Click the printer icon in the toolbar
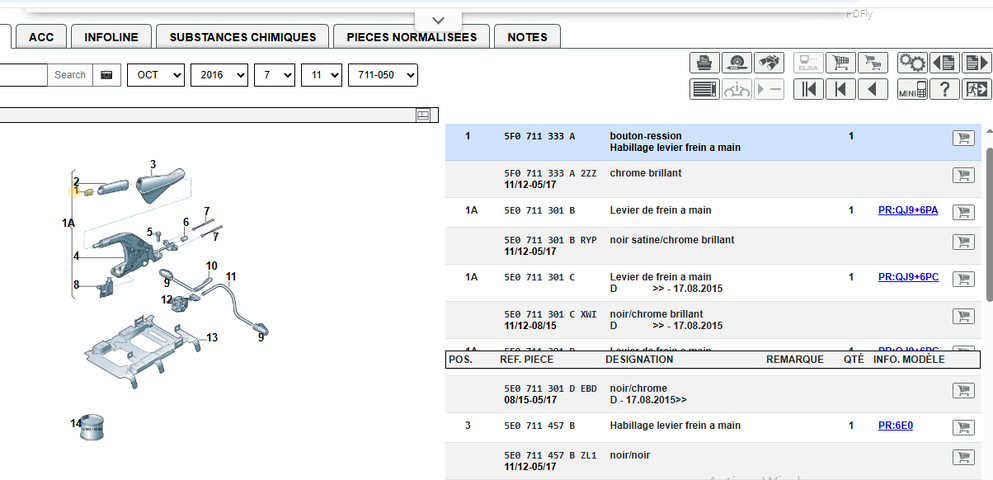This screenshot has width=993, height=480. click(706, 63)
